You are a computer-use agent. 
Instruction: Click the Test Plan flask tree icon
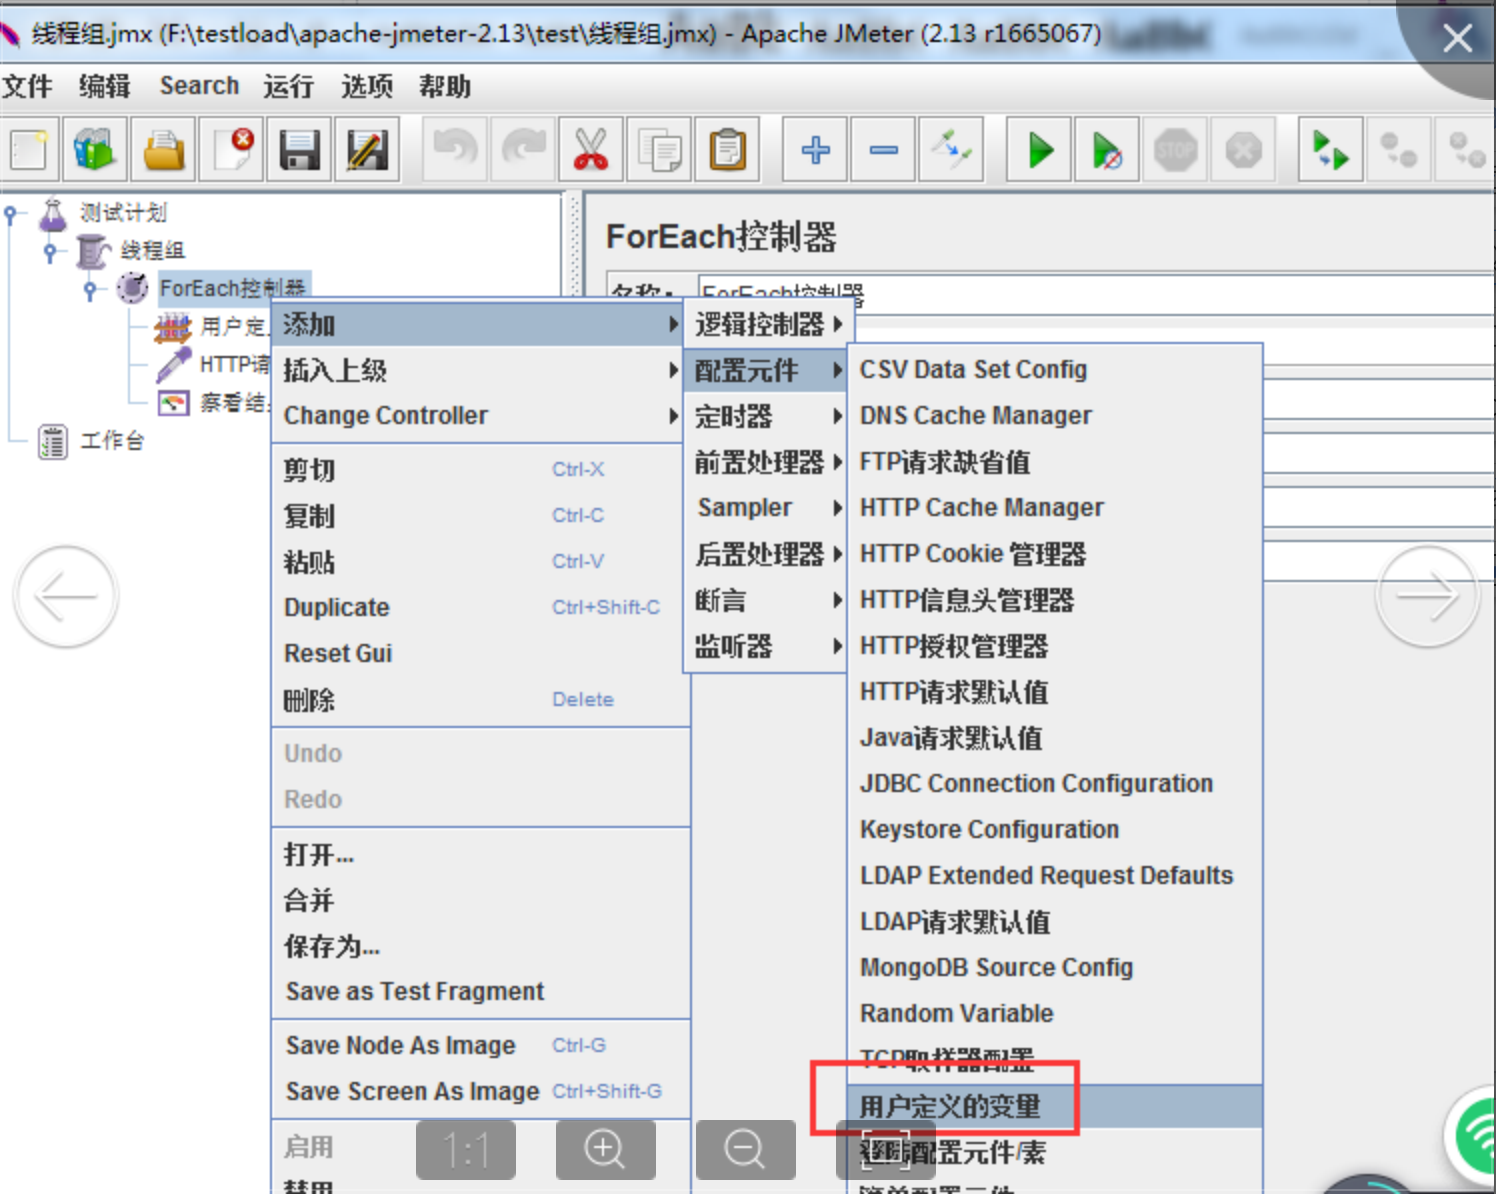(53, 213)
